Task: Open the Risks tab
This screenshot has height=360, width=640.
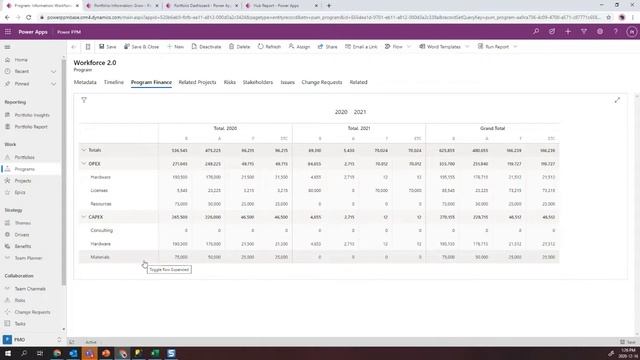Action: pos(229,82)
